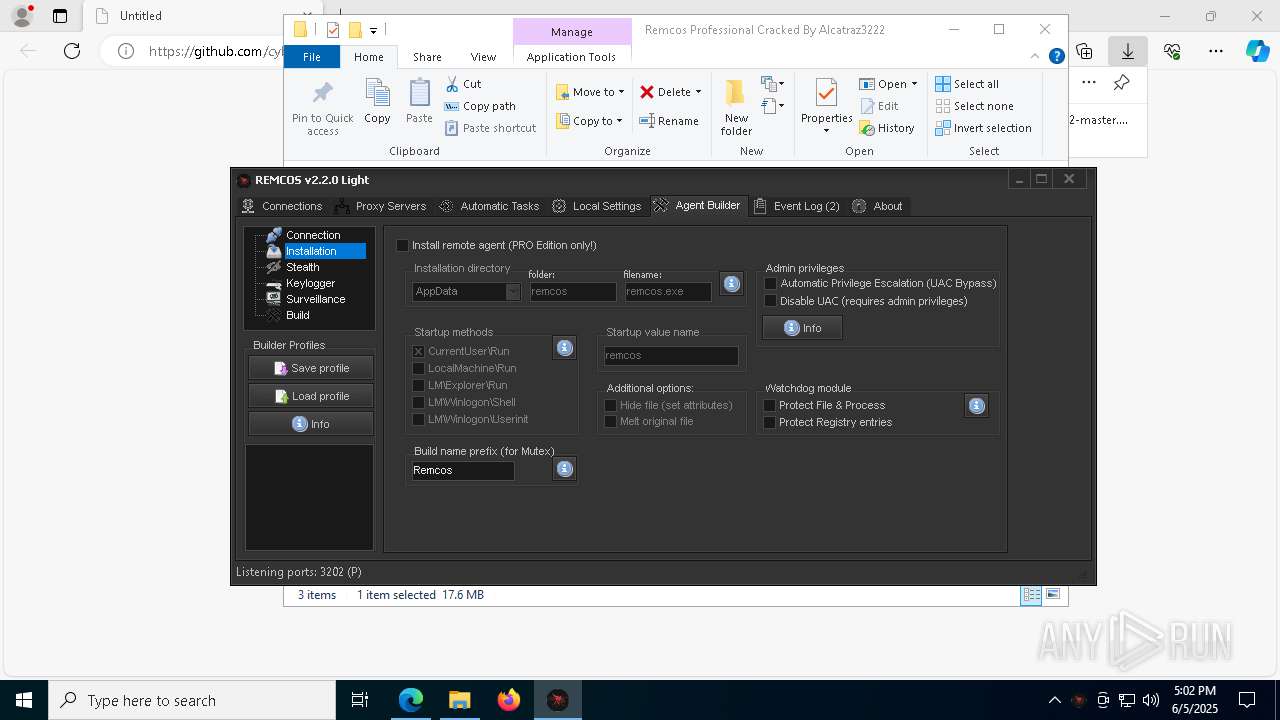1280x720 pixels.
Task: Open Firefox from taskbar
Action: [x=508, y=700]
